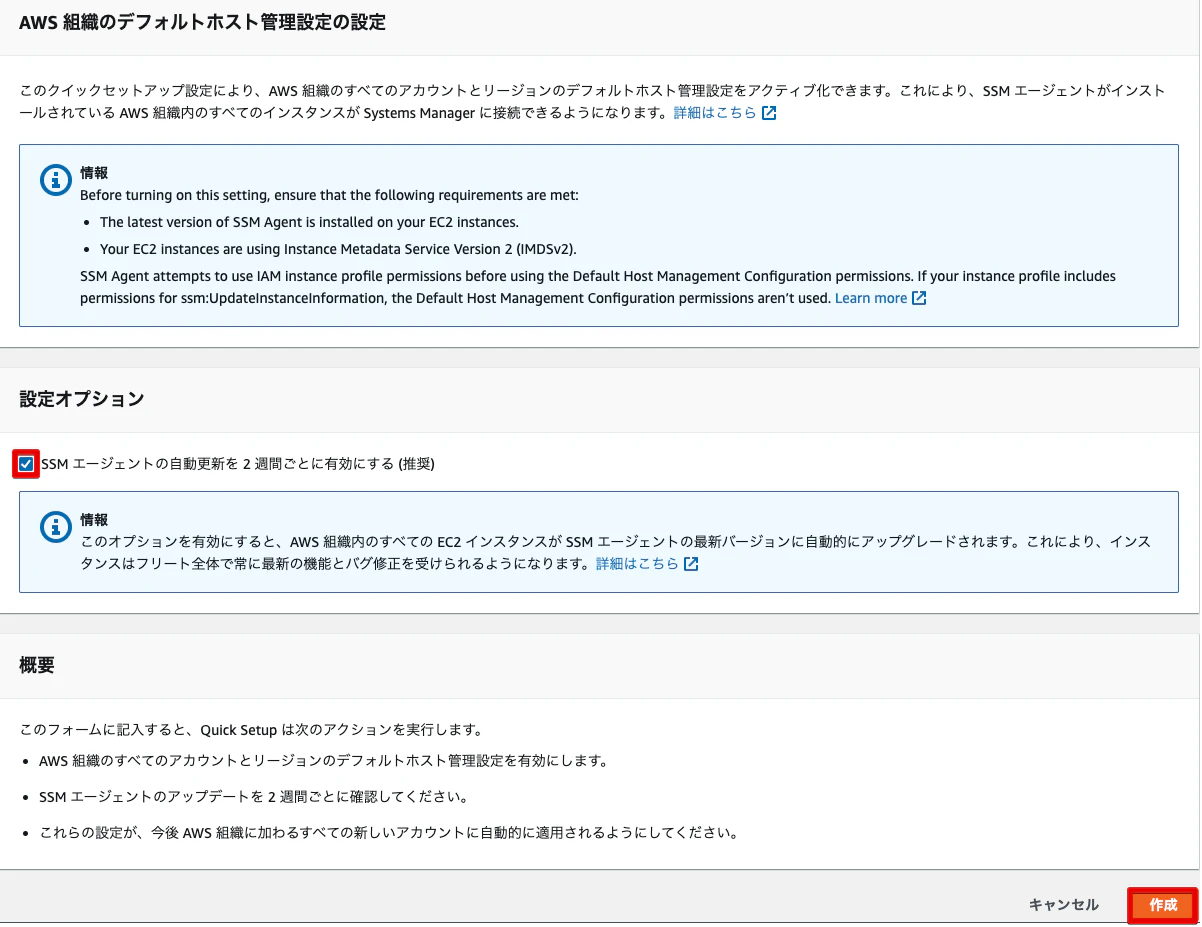This screenshot has width=1202, height=927.
Task: Uncheck SSM agent auto-update every 2 weeks checkbox
Action: (x=26, y=464)
